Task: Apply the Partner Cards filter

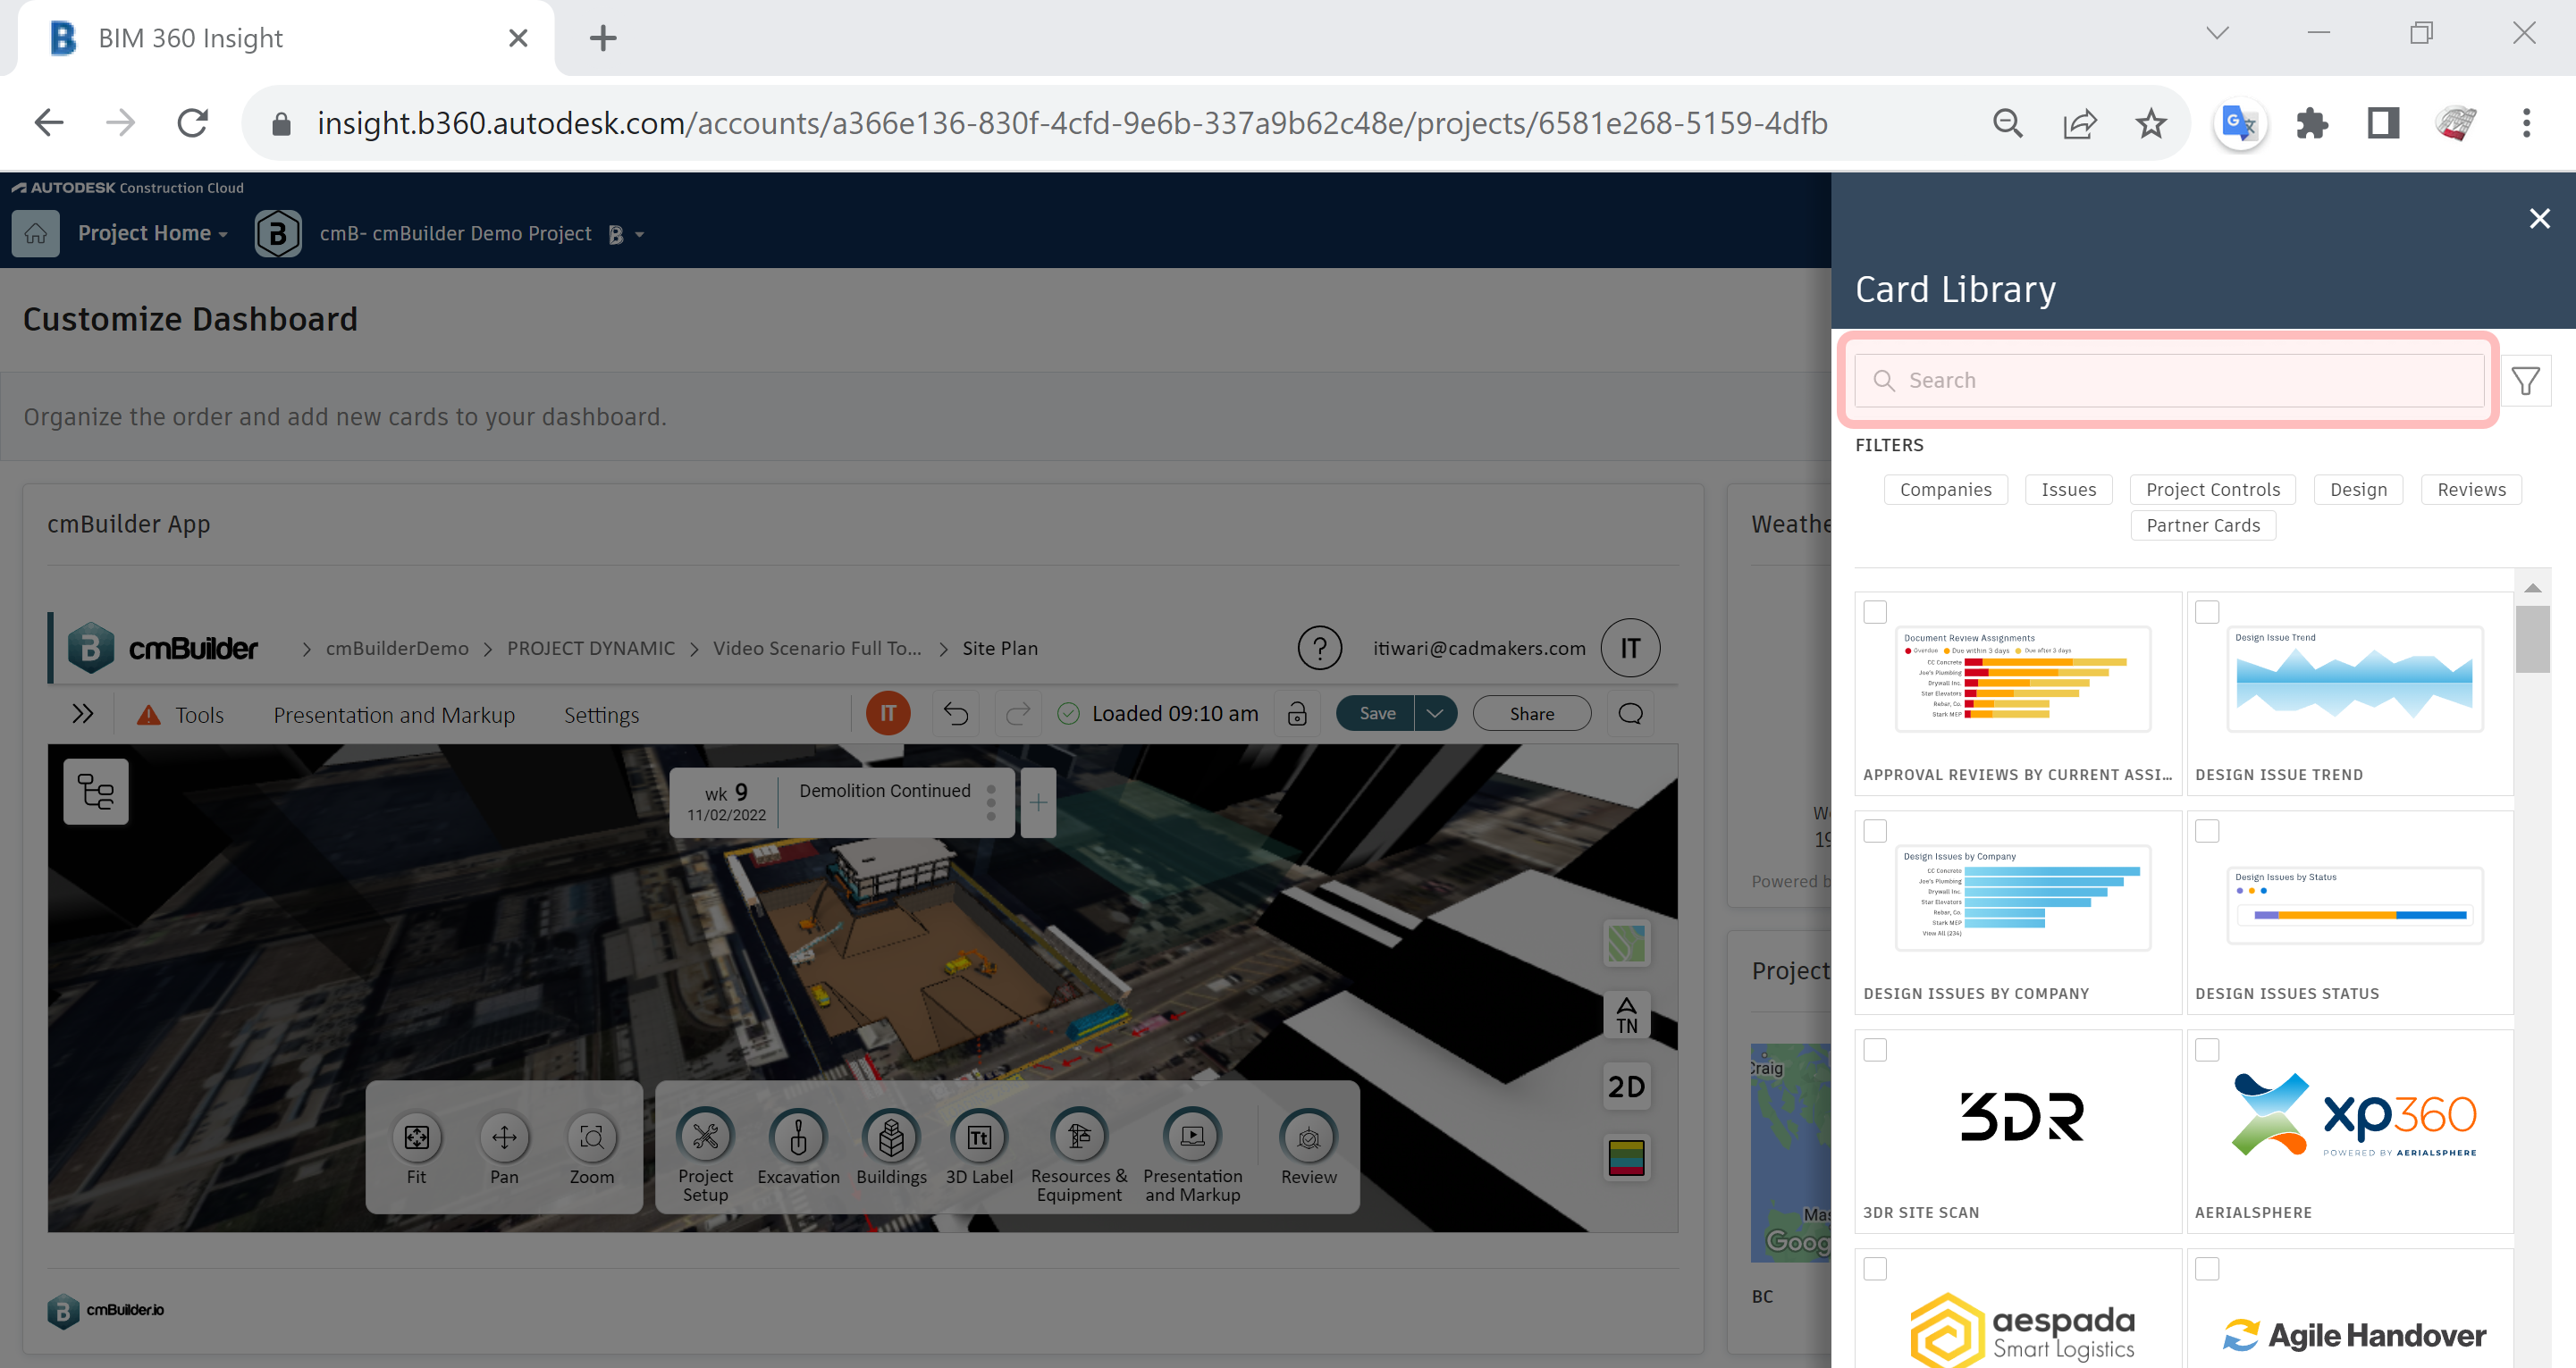Action: pyautogui.click(x=2202, y=525)
